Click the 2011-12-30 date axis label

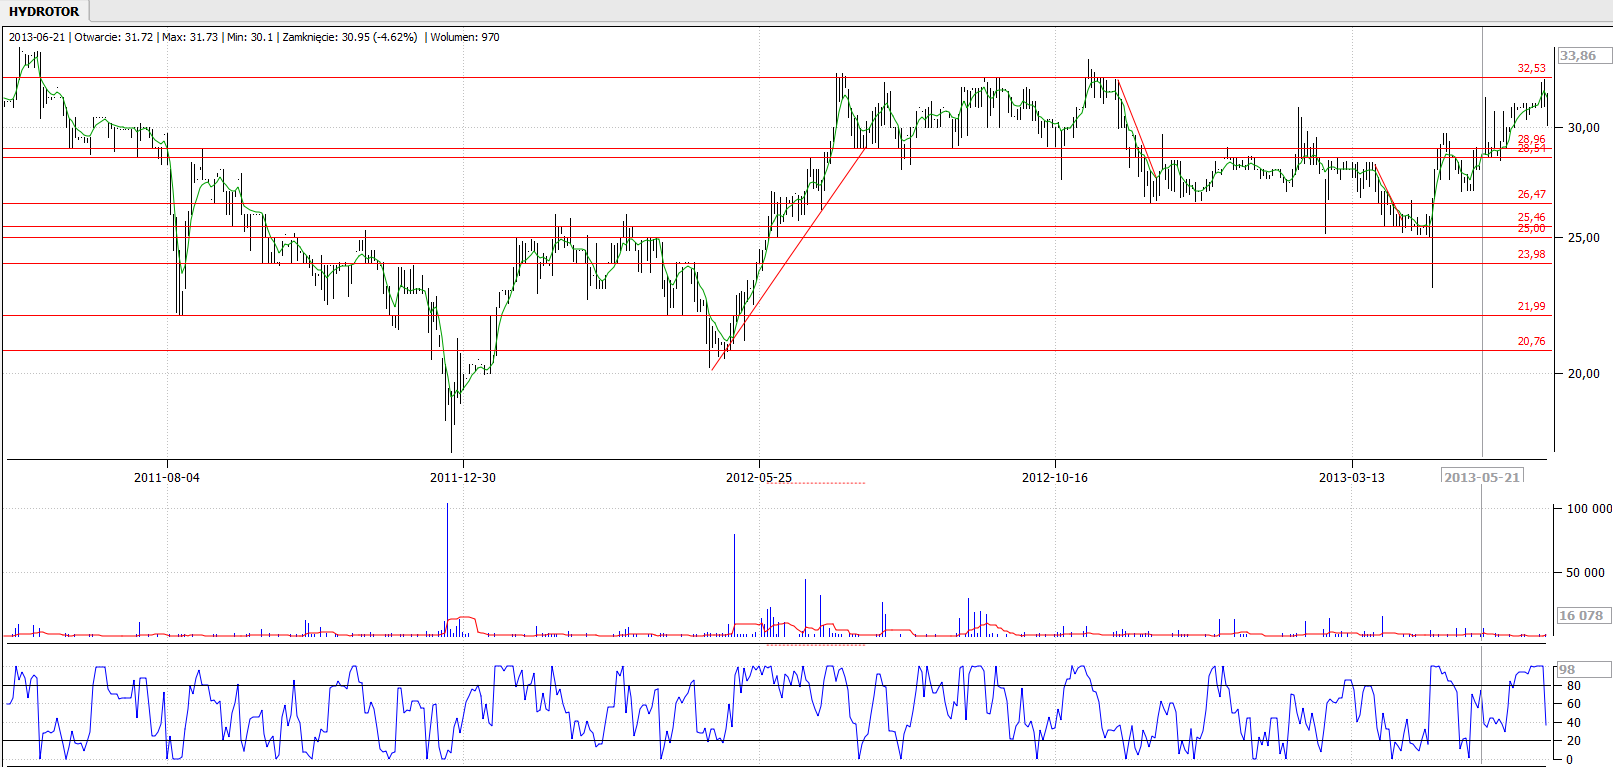(463, 477)
